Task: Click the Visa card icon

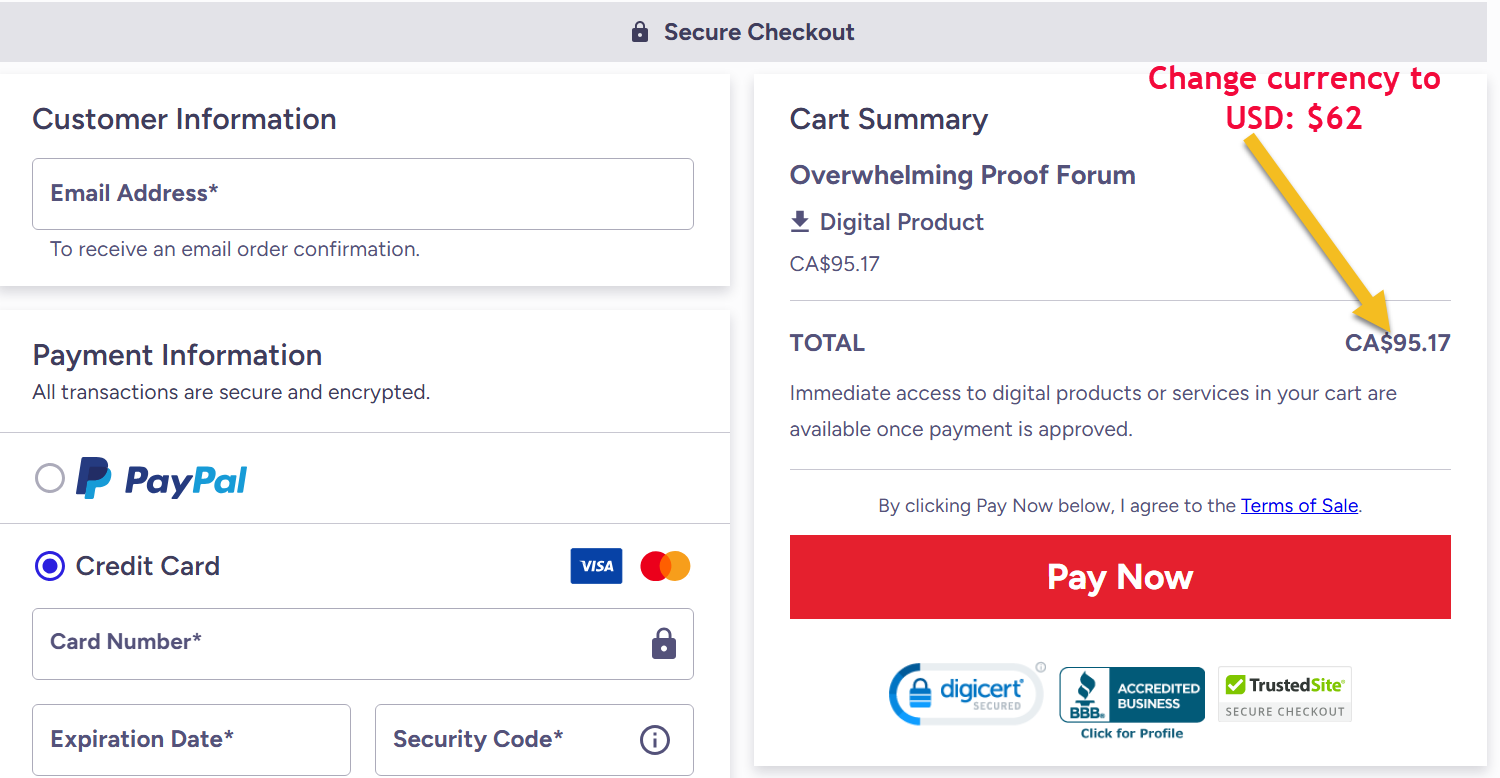Action: [596, 566]
